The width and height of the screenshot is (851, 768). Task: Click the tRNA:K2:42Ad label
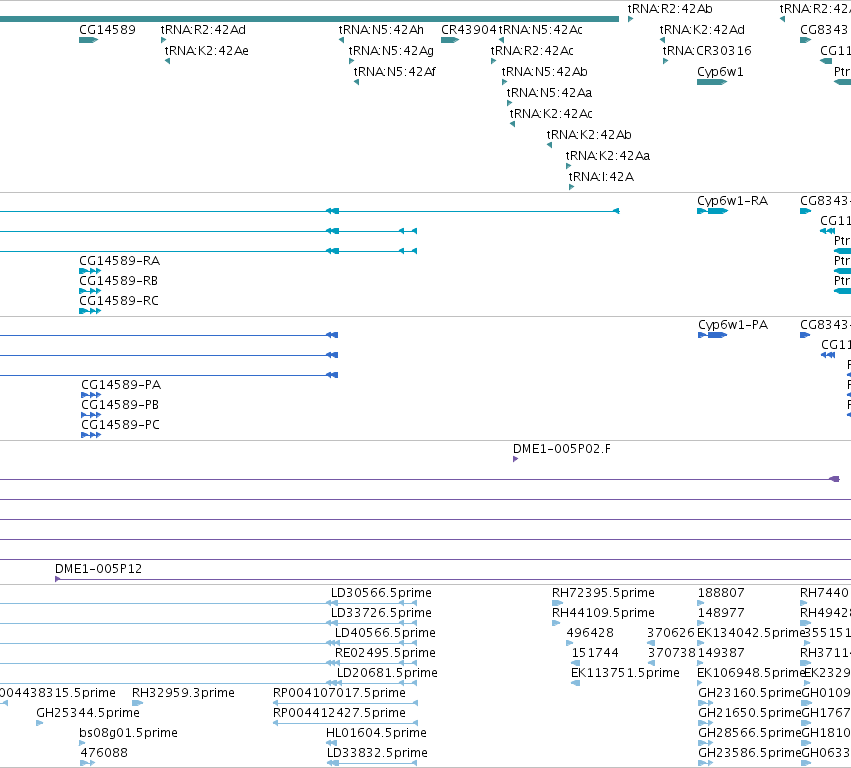point(702,30)
